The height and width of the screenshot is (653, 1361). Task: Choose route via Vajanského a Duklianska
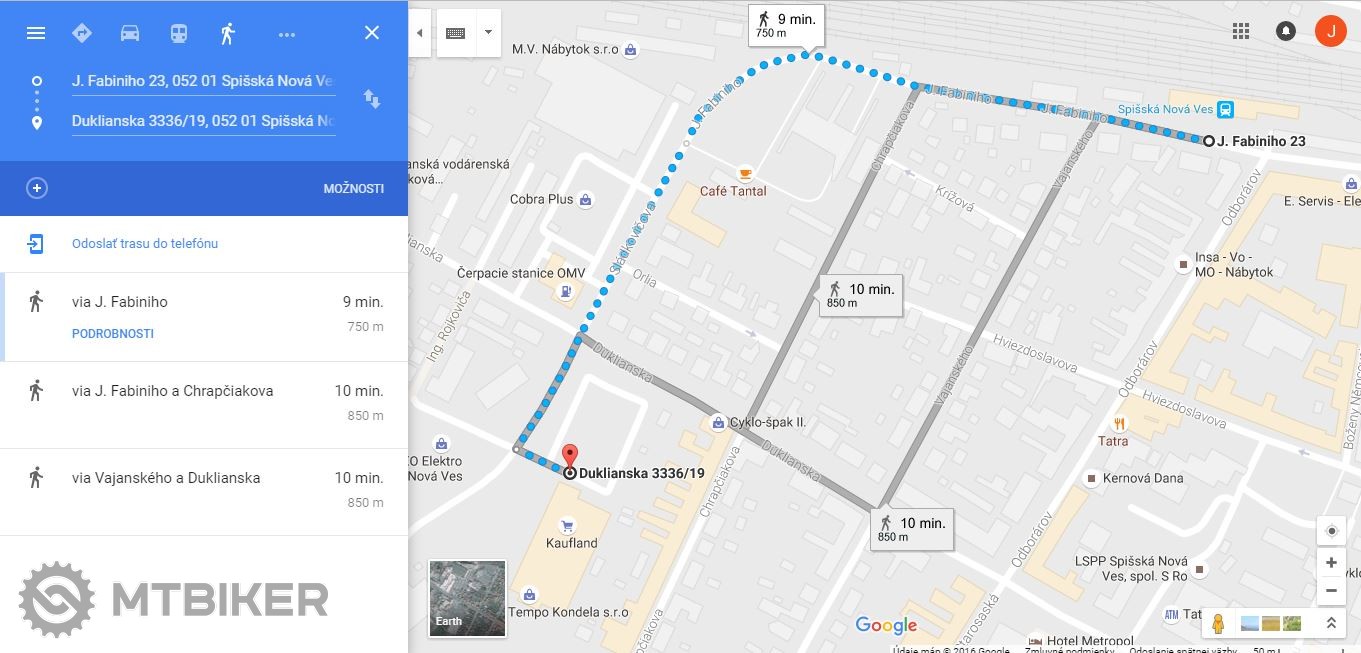tap(204, 491)
